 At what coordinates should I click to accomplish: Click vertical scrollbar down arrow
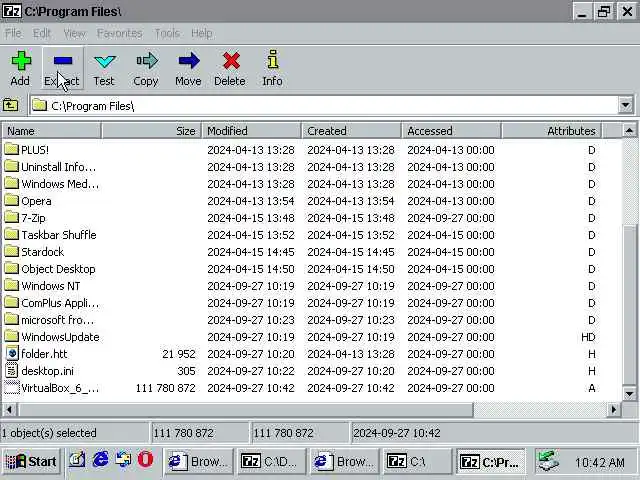click(629, 393)
